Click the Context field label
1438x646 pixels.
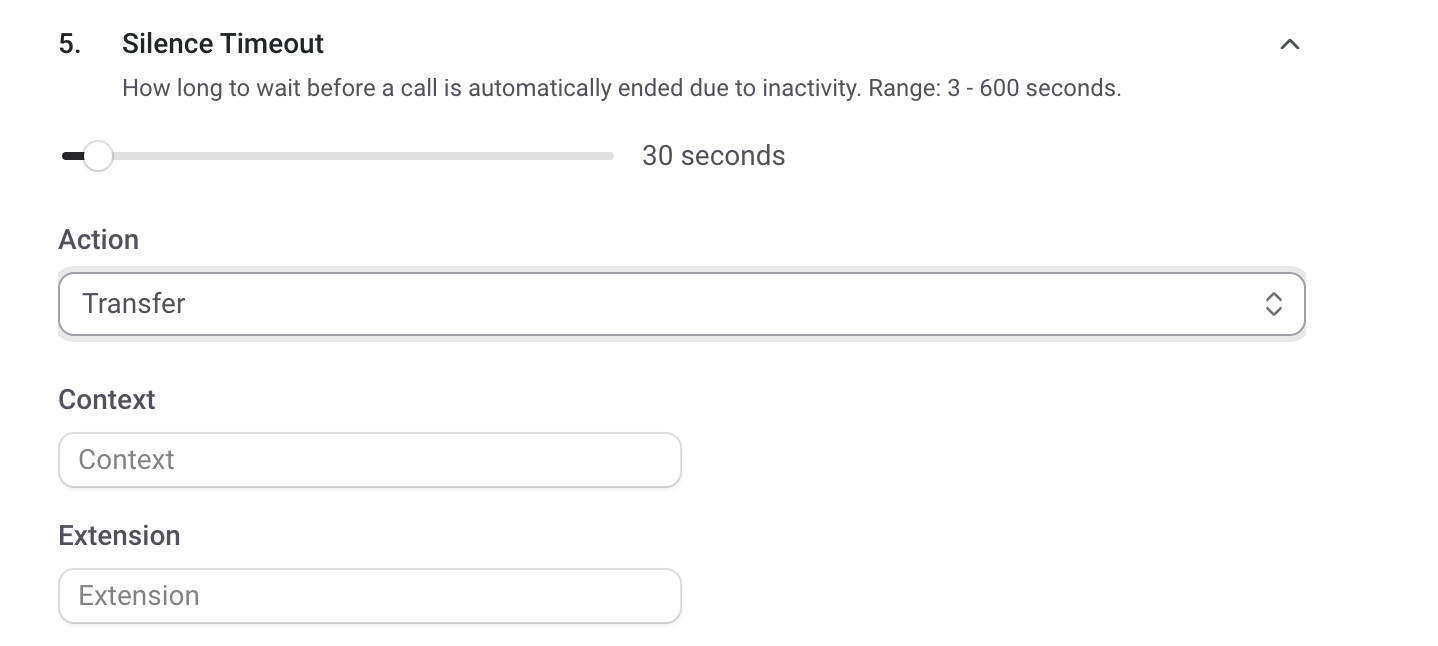[106, 399]
